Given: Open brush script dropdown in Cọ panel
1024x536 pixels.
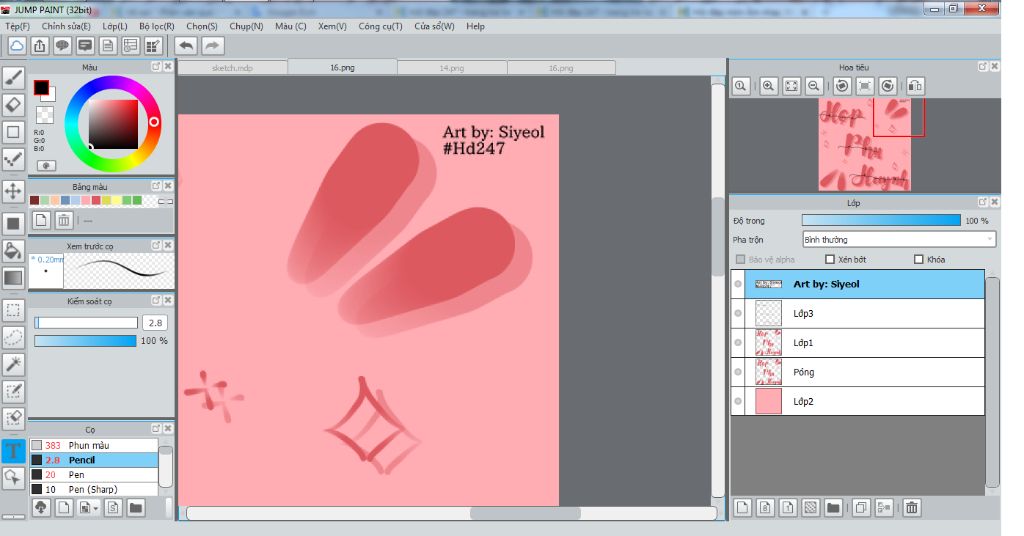Looking at the screenshot, I should click(x=87, y=507).
